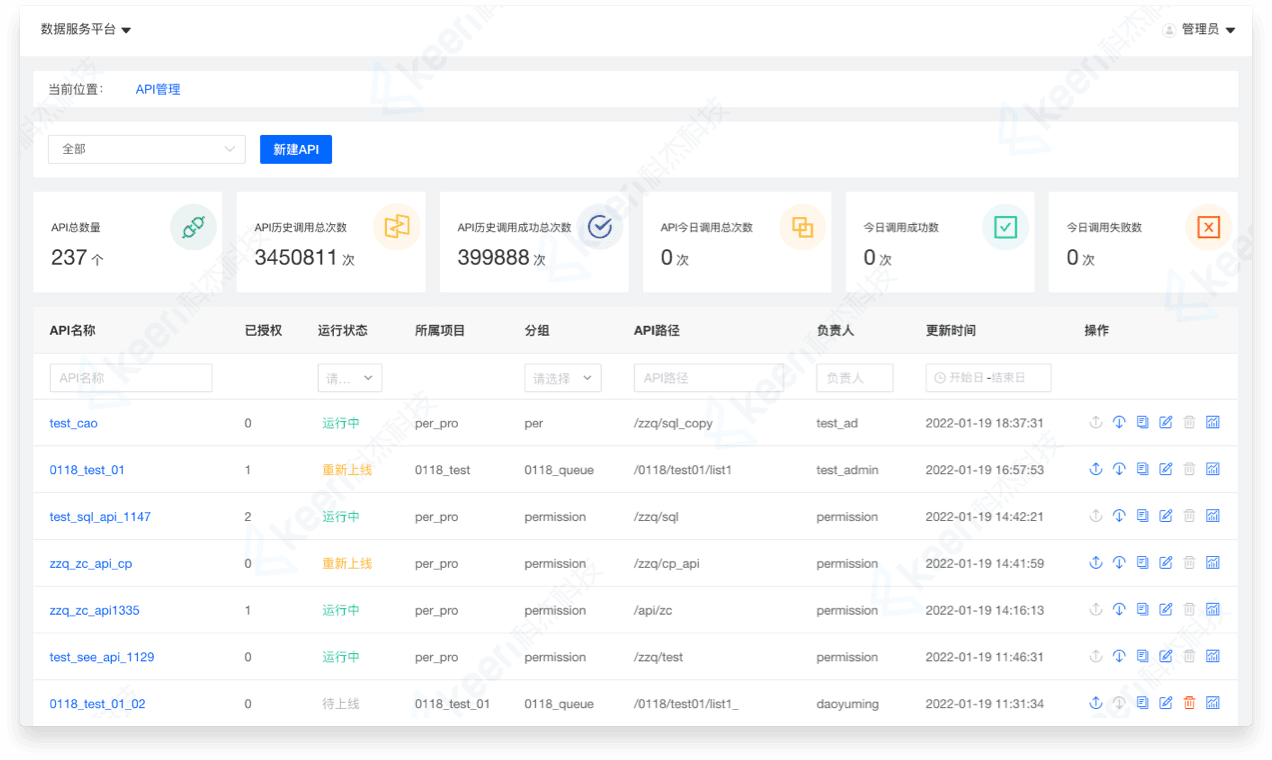Click the copy document icon for zzq_zc_api1335

coord(1142,610)
